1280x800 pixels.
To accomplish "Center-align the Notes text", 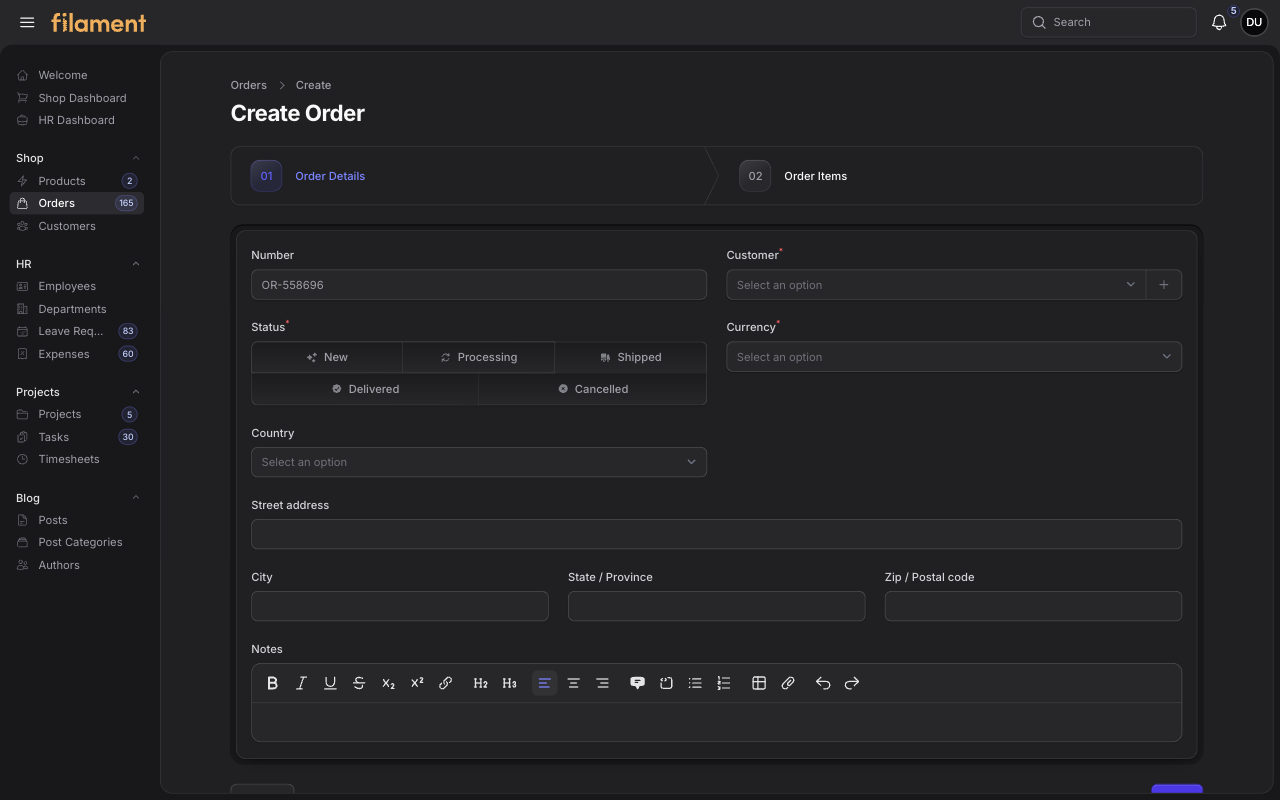I will click(x=574, y=683).
